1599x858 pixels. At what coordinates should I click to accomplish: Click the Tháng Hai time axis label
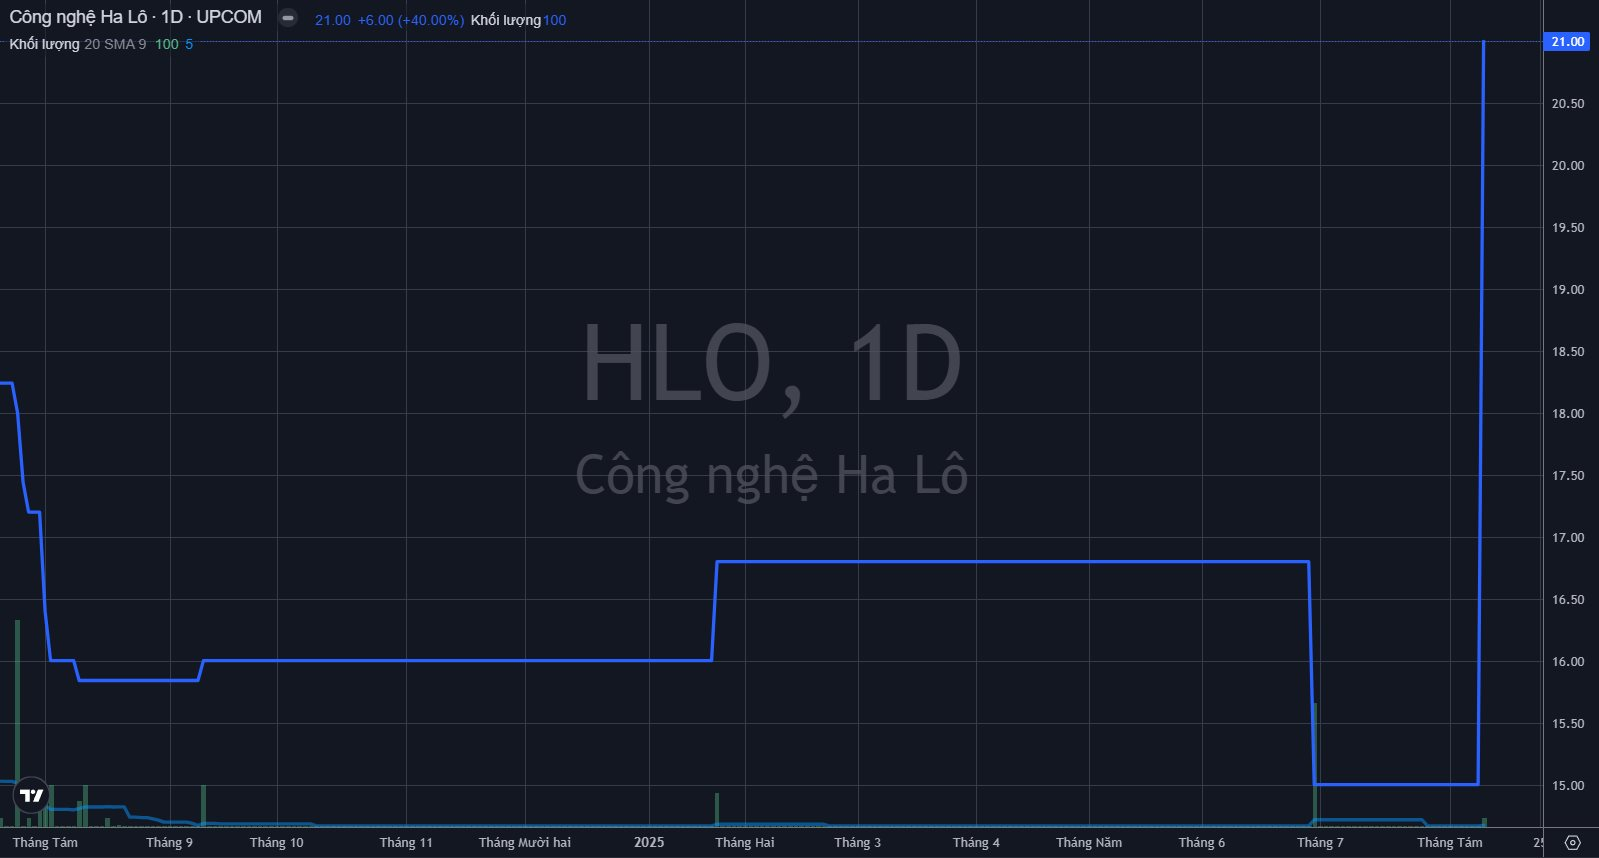coord(744,842)
